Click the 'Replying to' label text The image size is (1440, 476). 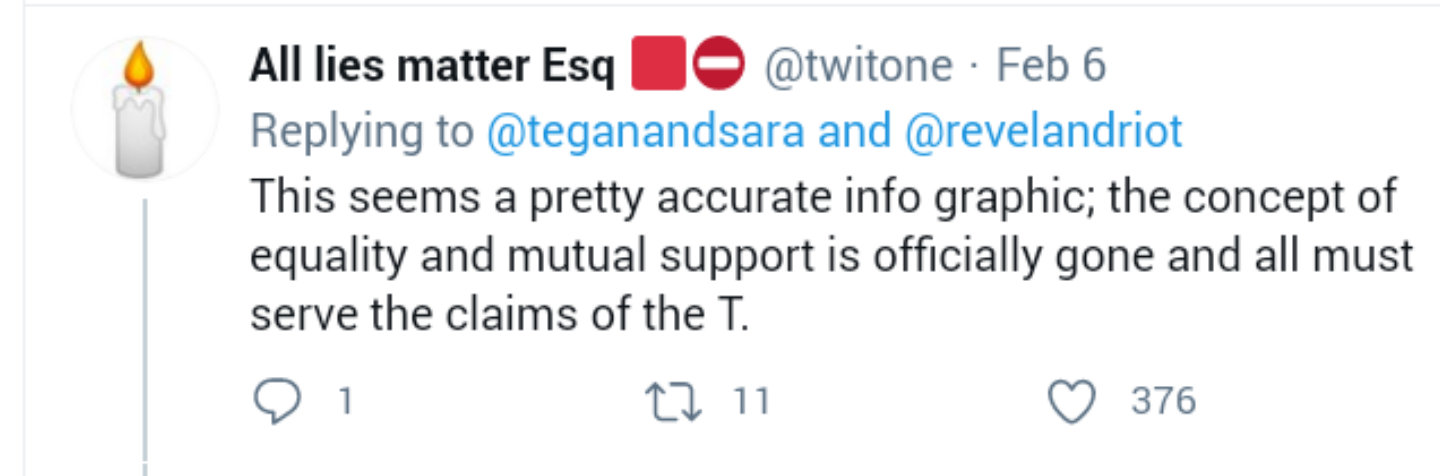click(362, 131)
